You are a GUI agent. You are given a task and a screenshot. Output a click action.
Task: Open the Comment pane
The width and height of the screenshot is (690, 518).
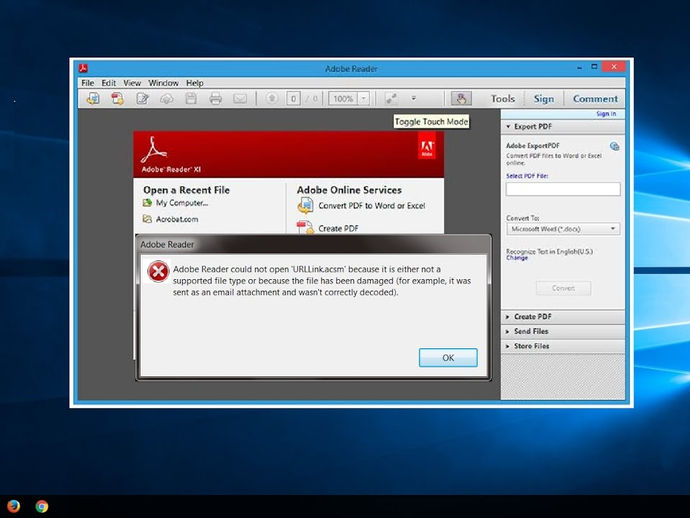595,99
